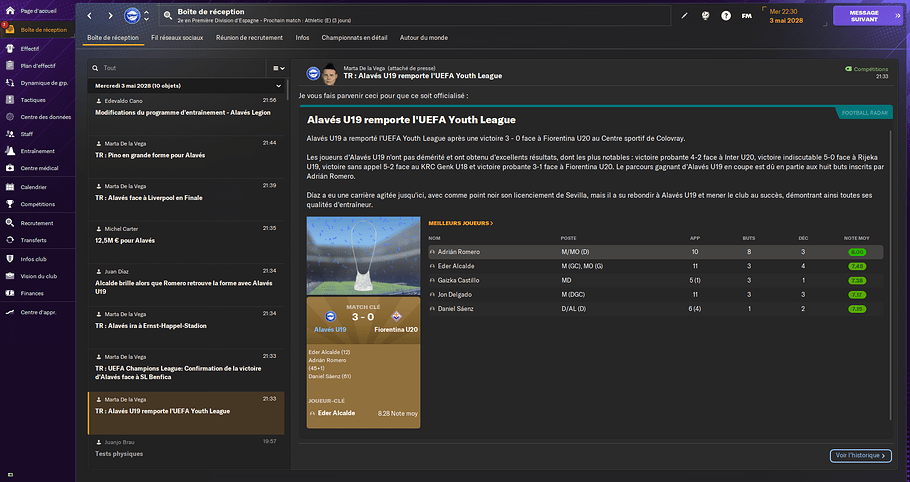Image resolution: width=910 pixels, height=482 pixels.
Task: Open message Modifications du programme d'entraînement
Action: click(186, 115)
